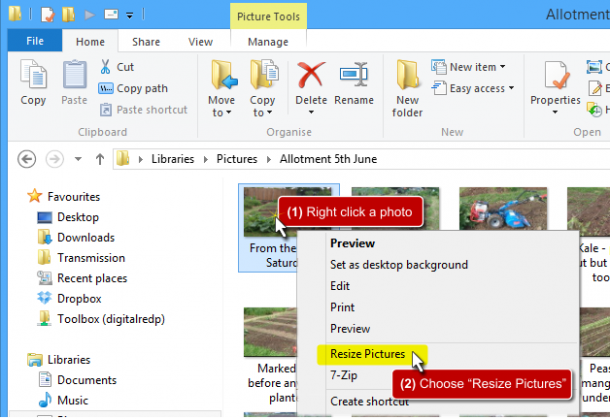This screenshot has width=610, height=419.
Task: Click the Properties icon
Action: pyautogui.click(x=557, y=75)
